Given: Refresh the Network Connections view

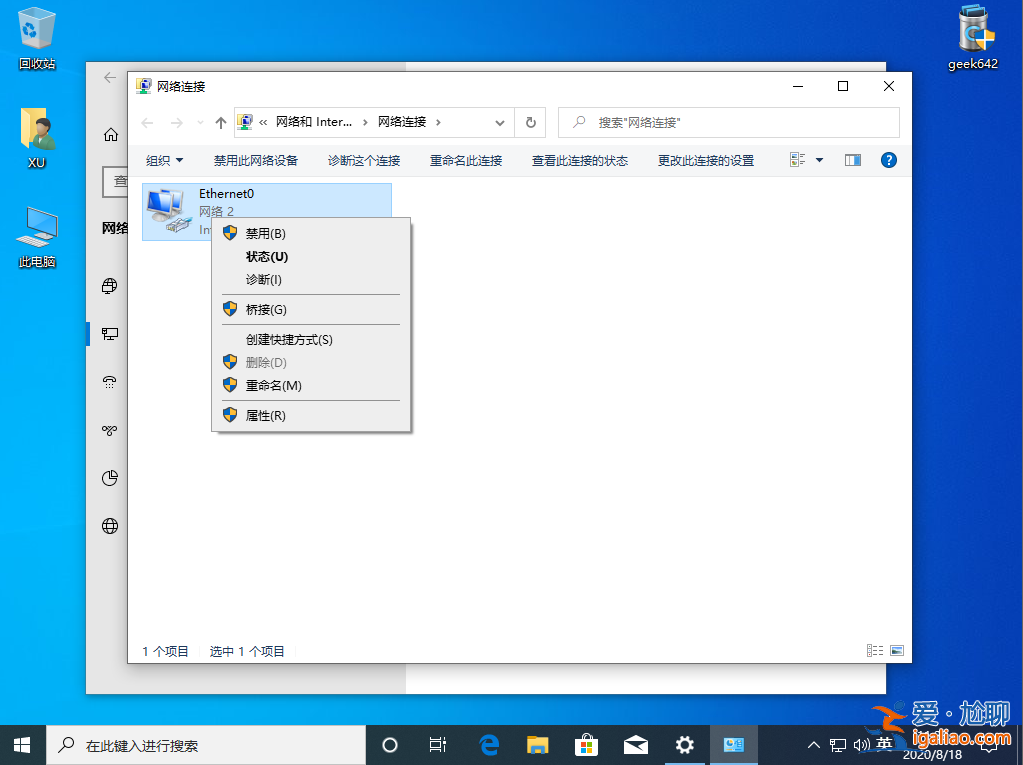Looking at the screenshot, I should (x=530, y=122).
